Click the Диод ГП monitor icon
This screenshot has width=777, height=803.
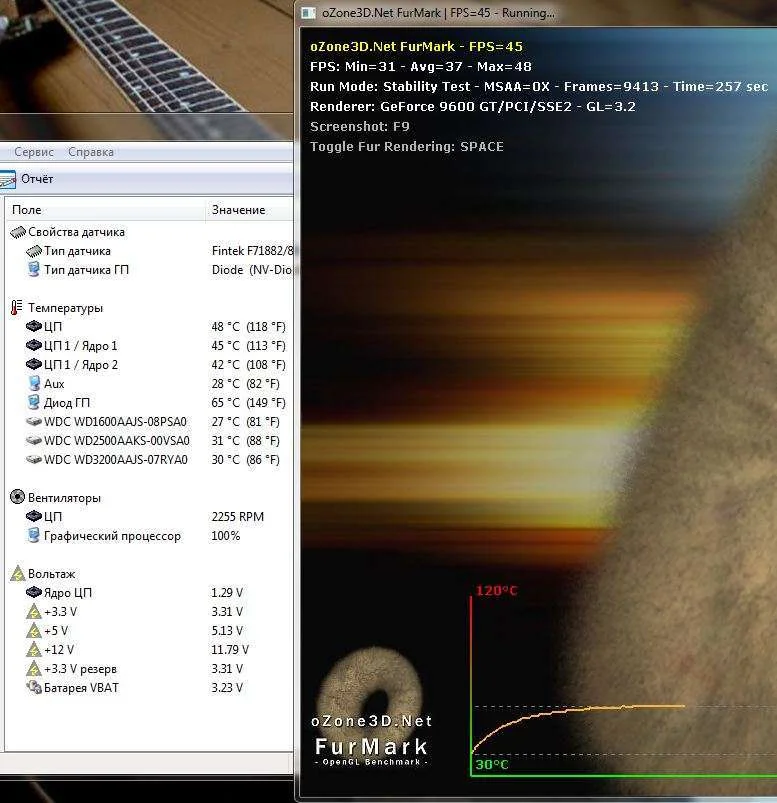pos(34,402)
